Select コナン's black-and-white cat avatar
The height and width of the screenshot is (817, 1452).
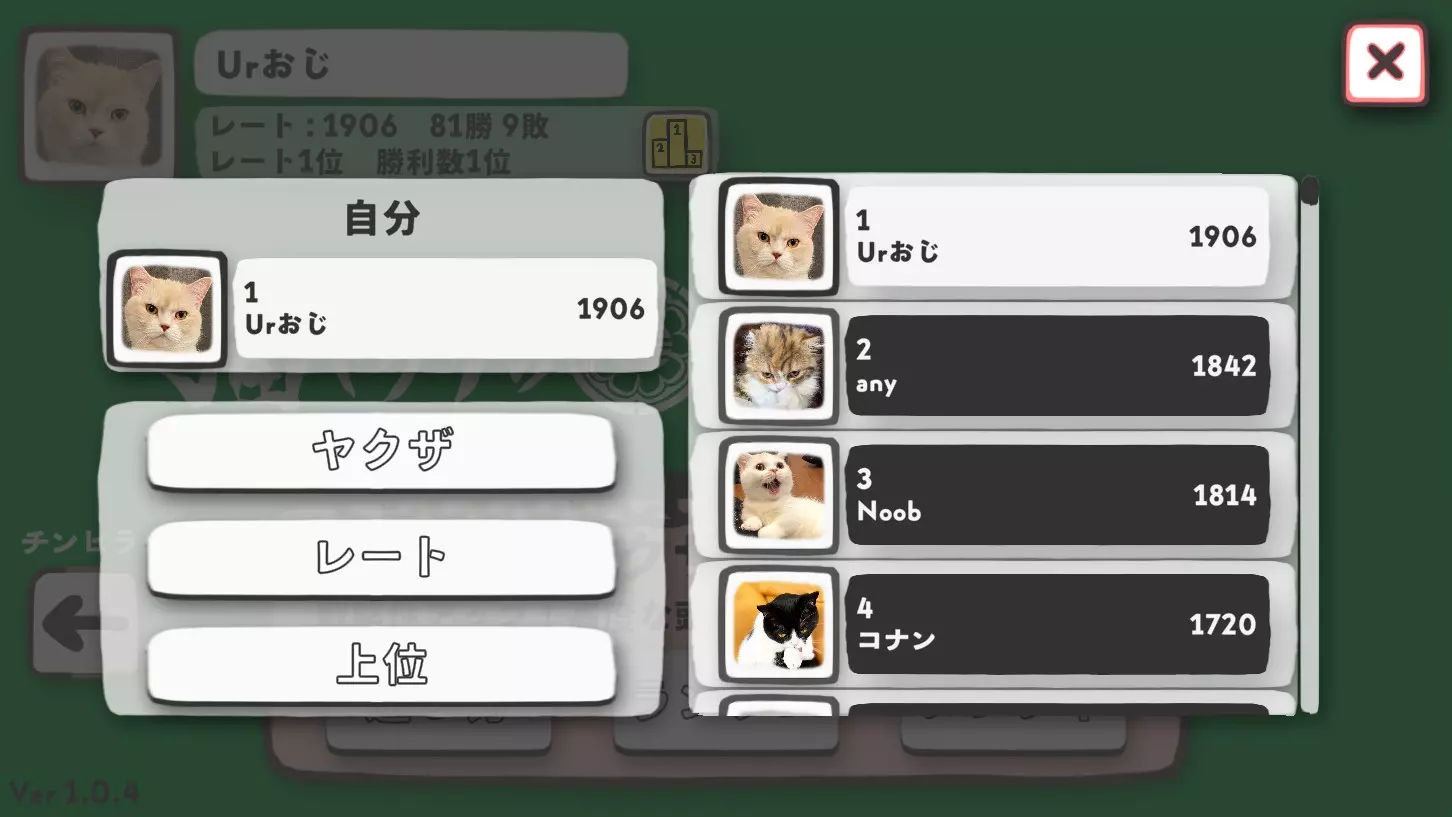pos(778,624)
